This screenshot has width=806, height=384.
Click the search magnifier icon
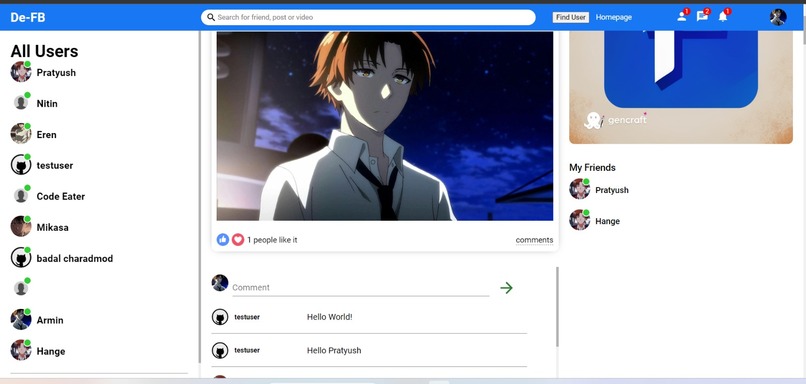[211, 17]
